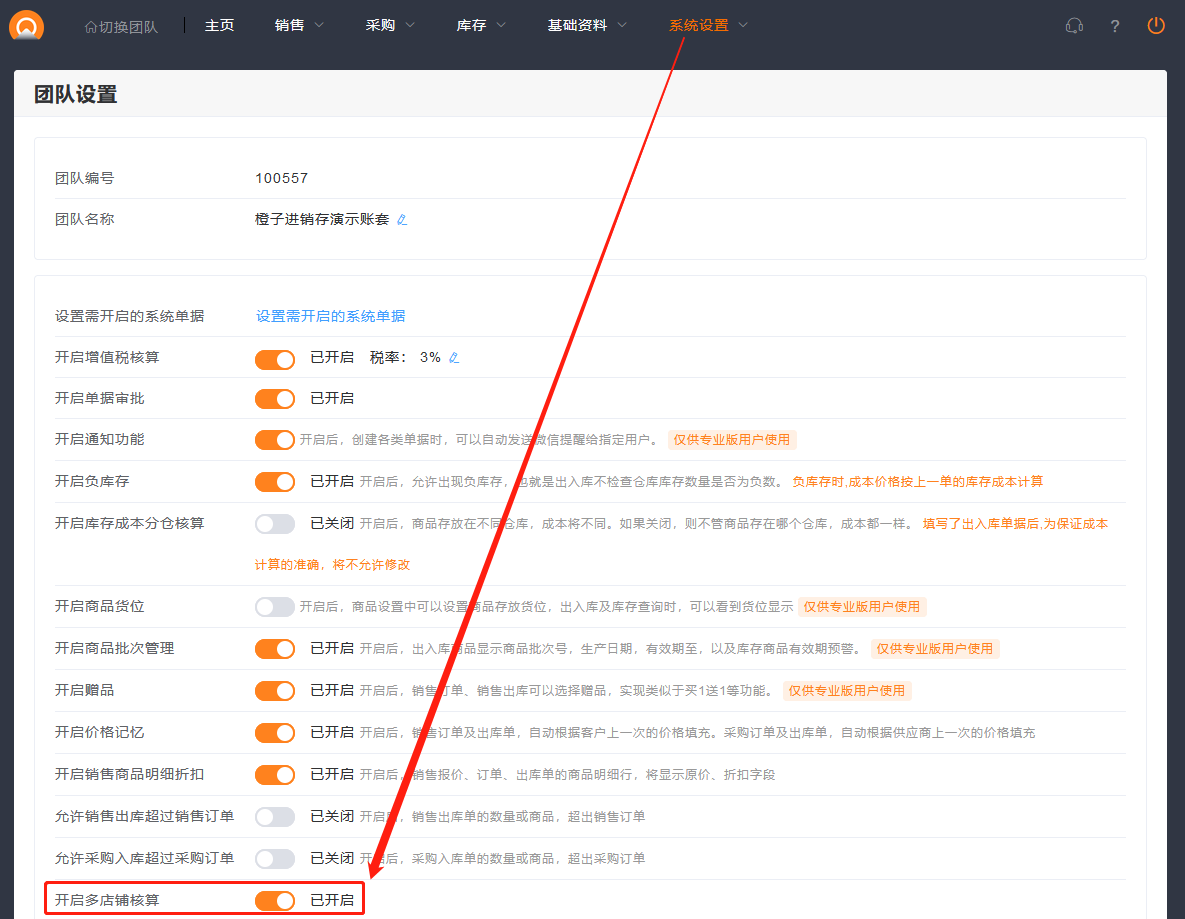Viewport: 1185px width, 919px height.
Task: Go to the 主页 tab
Action: point(219,25)
